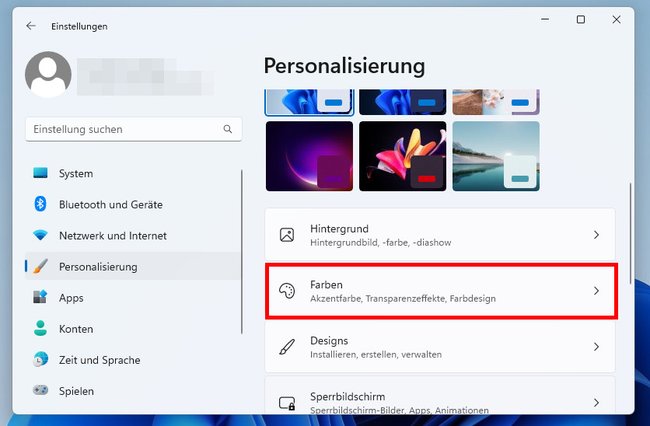This screenshot has height=426, width=650.
Task: Click the Einstellung suchen search field
Action: tap(133, 129)
